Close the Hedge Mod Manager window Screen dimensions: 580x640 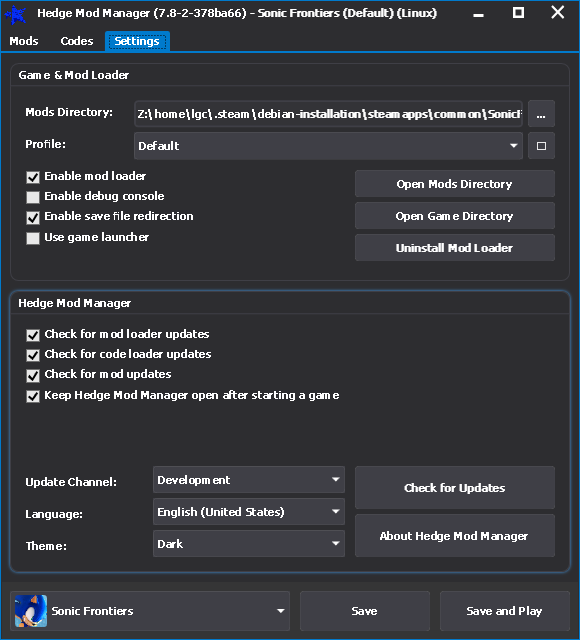(558, 13)
